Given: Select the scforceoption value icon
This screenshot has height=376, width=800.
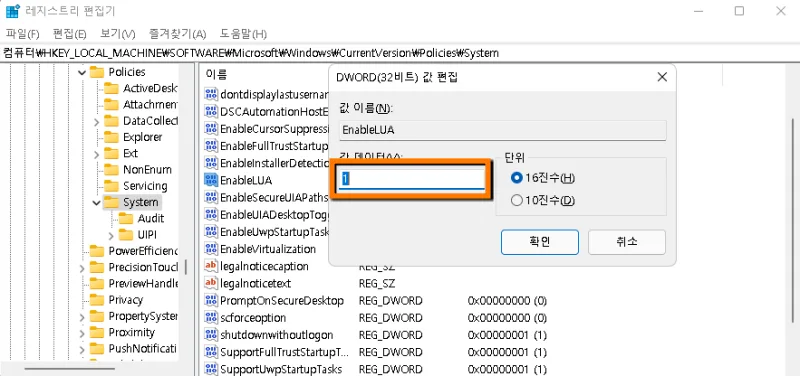Looking at the screenshot, I should click(x=211, y=318).
